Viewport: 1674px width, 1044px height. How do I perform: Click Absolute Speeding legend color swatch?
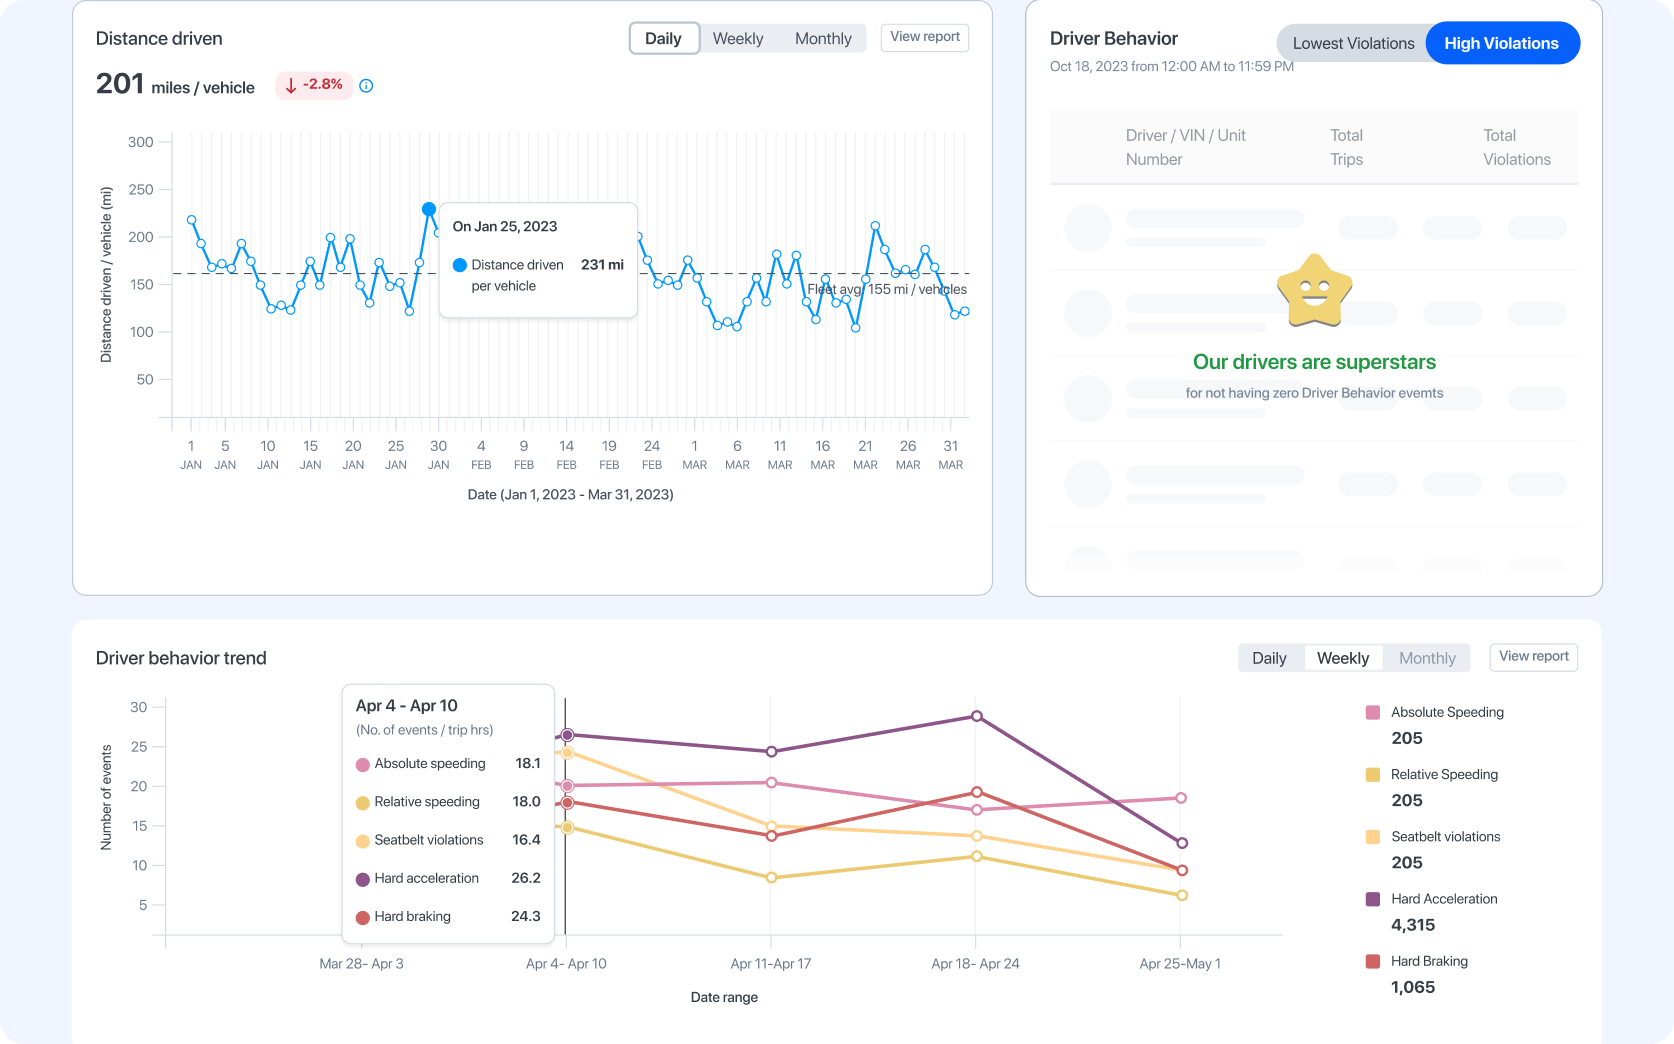click(x=1373, y=712)
